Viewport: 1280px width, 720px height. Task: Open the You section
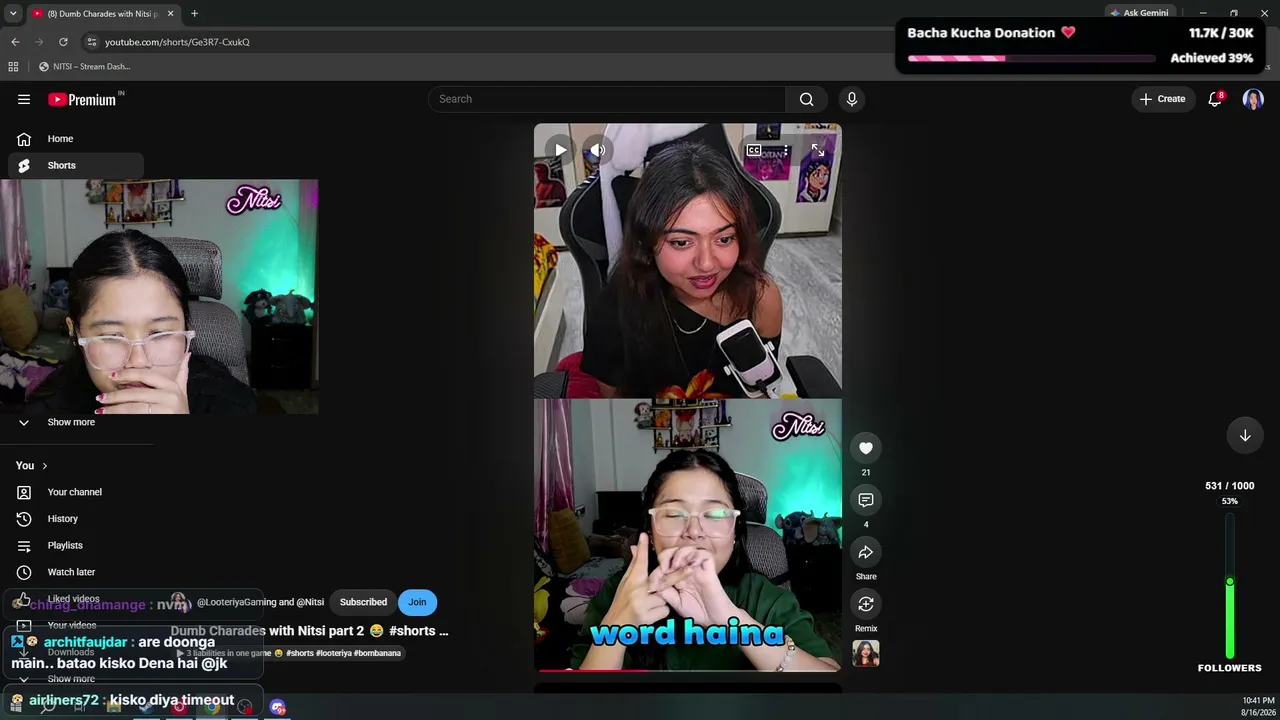32,465
